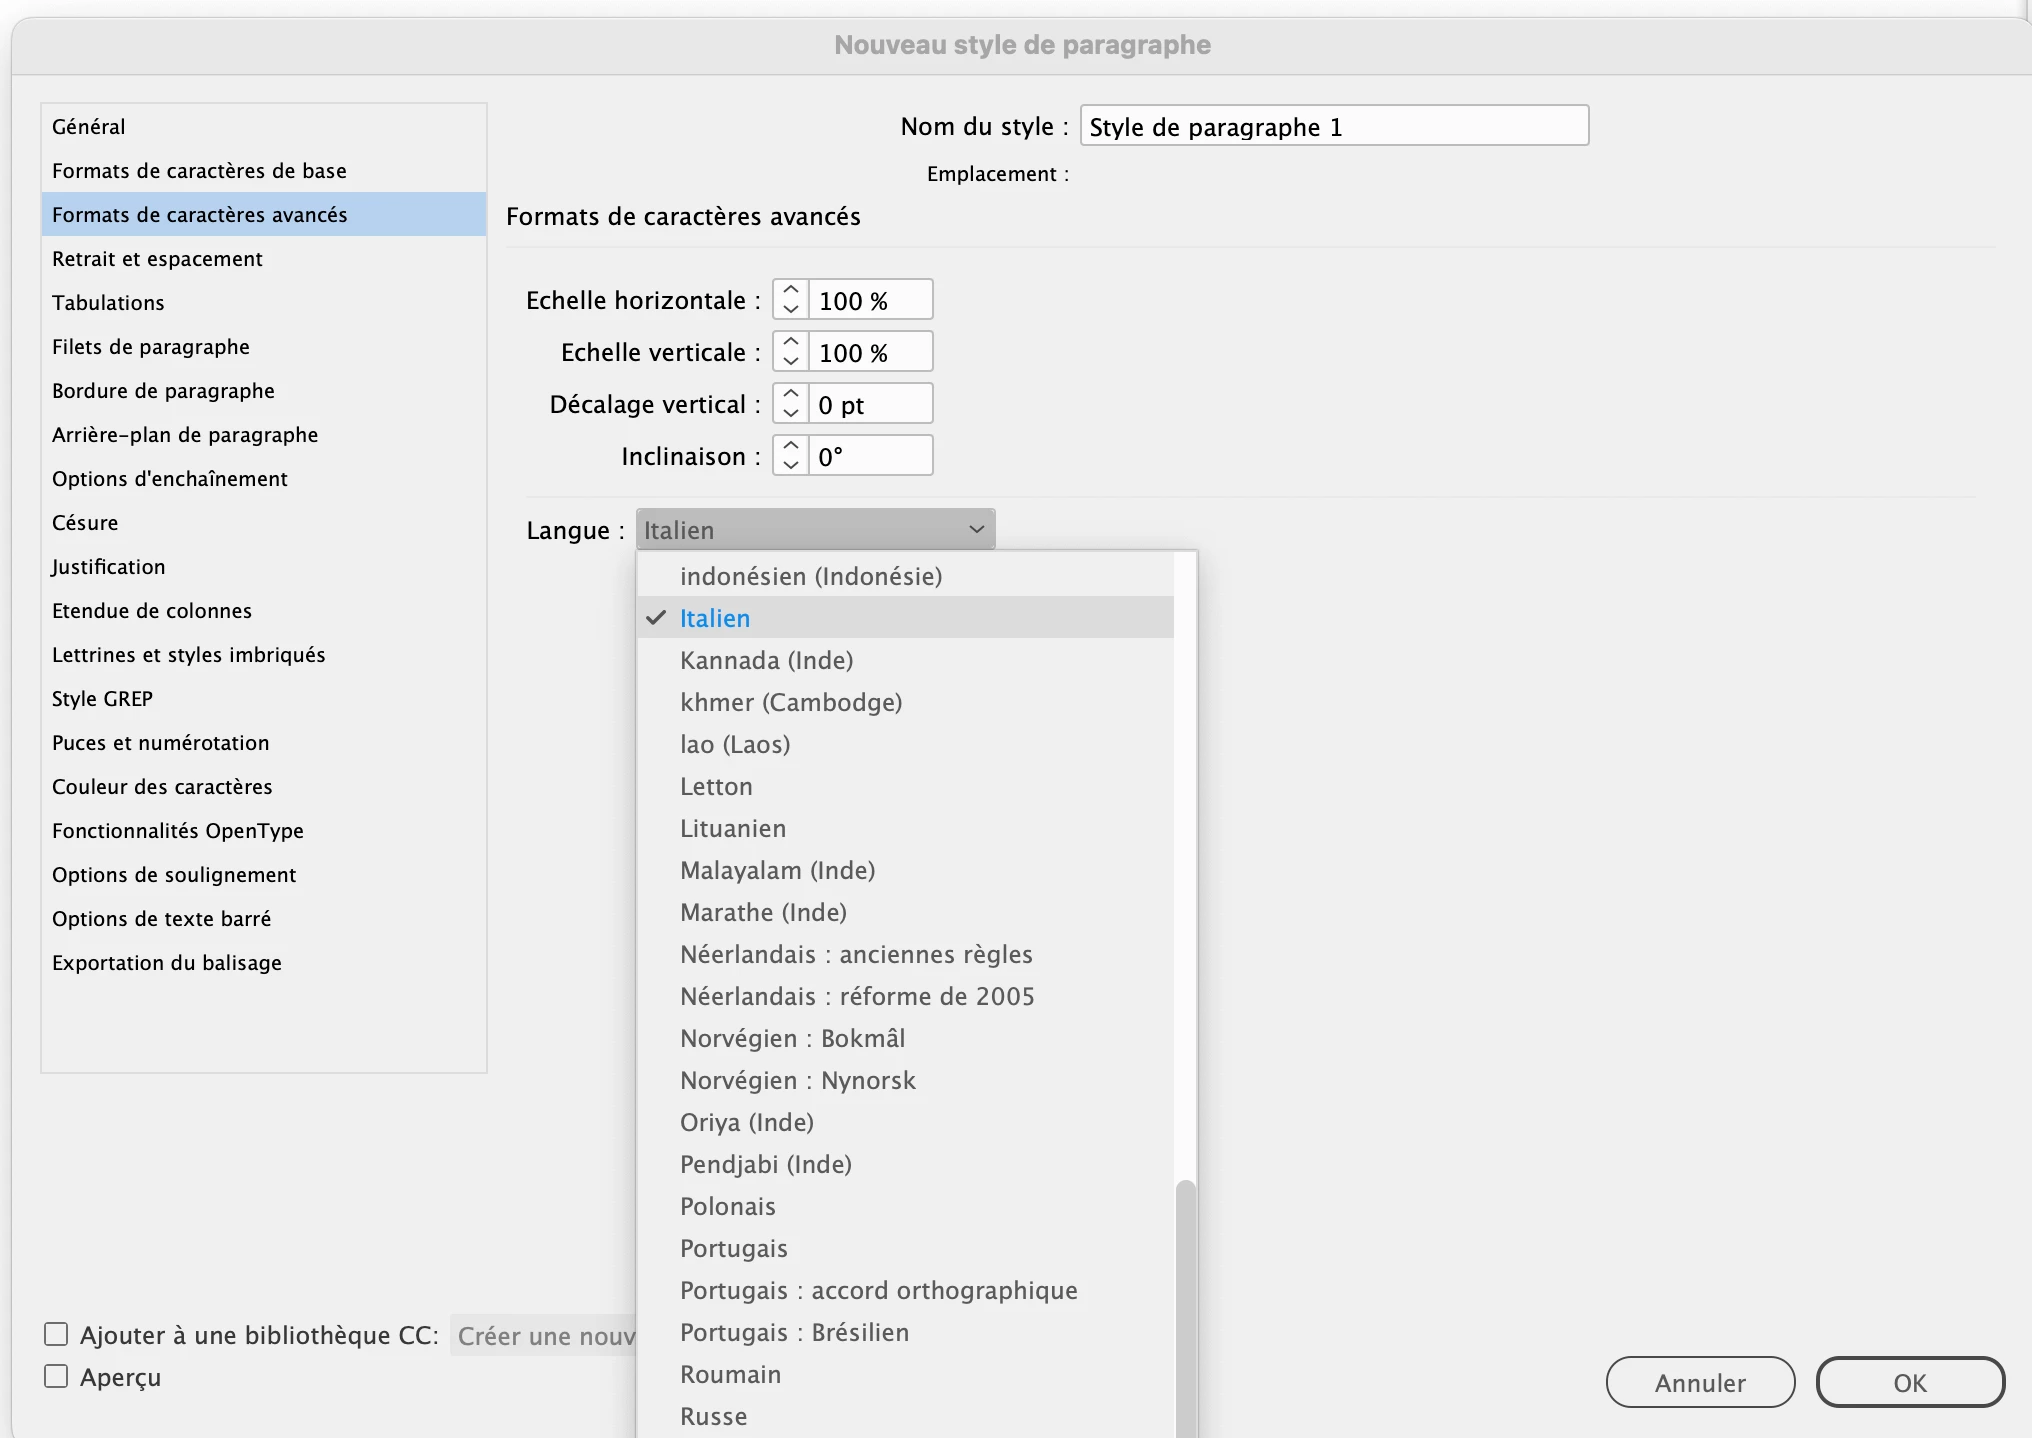Increase horizontal scale with up arrow

(x=791, y=291)
